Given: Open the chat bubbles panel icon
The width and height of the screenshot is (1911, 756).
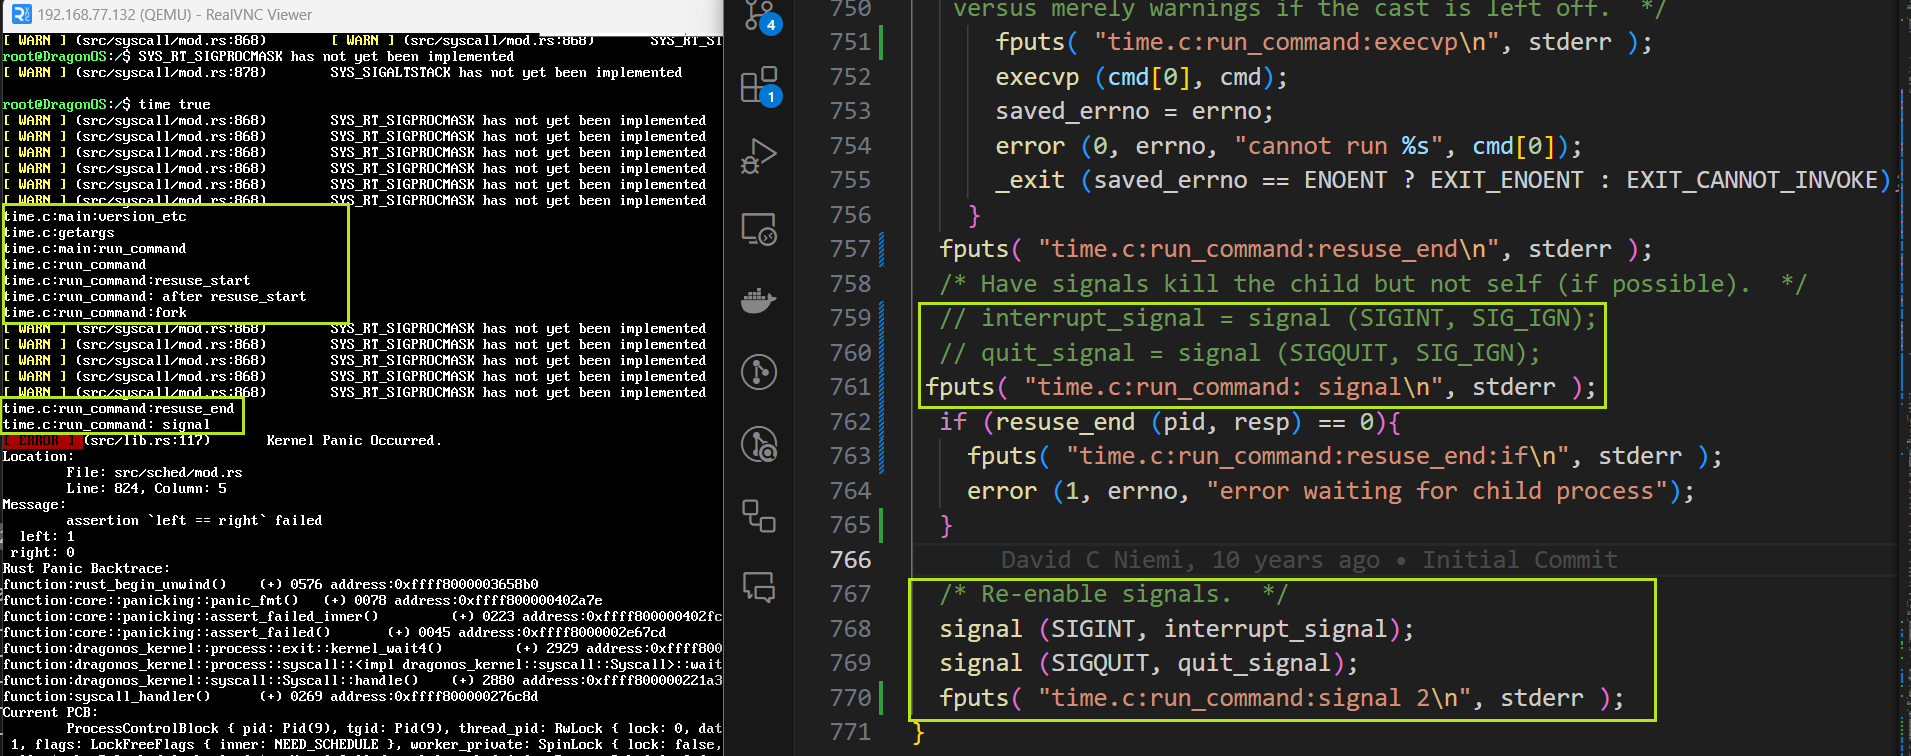Looking at the screenshot, I should 759,587.
